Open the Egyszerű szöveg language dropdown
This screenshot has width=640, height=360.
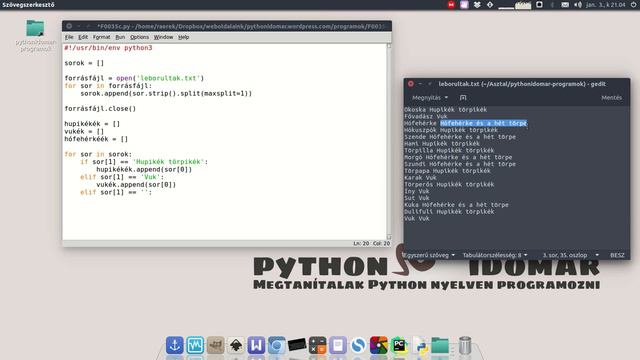click(x=429, y=255)
